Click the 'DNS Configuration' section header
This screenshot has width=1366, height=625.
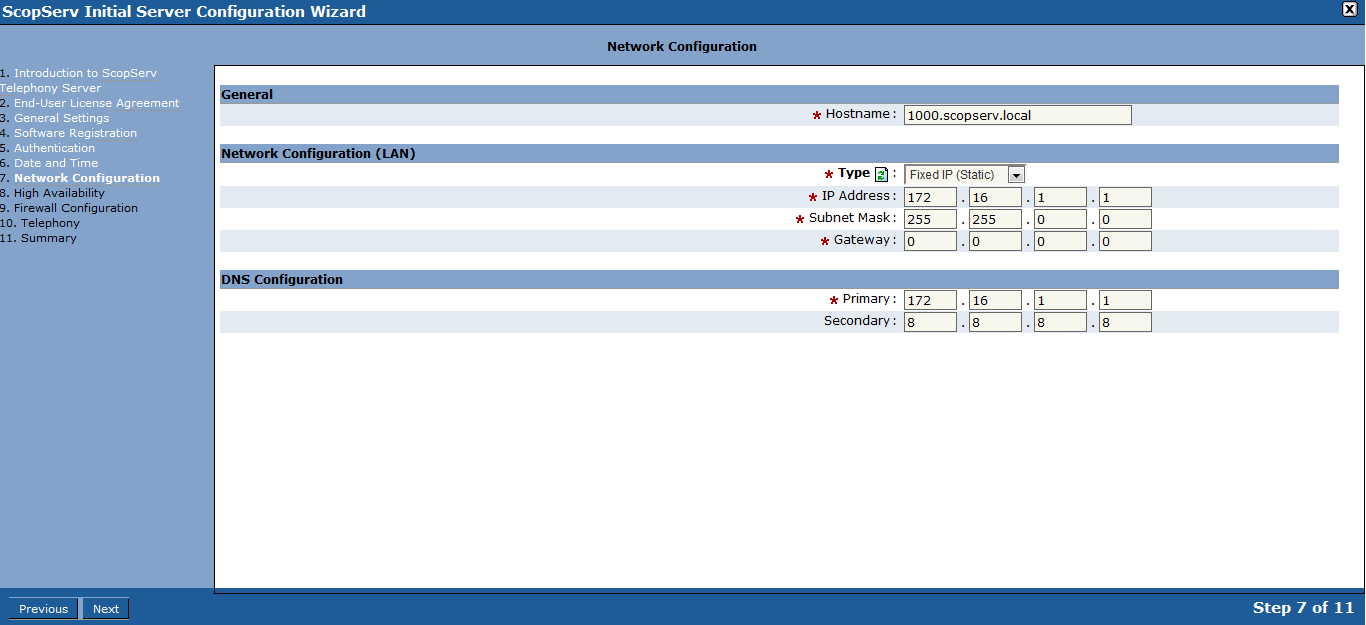[x=282, y=280]
